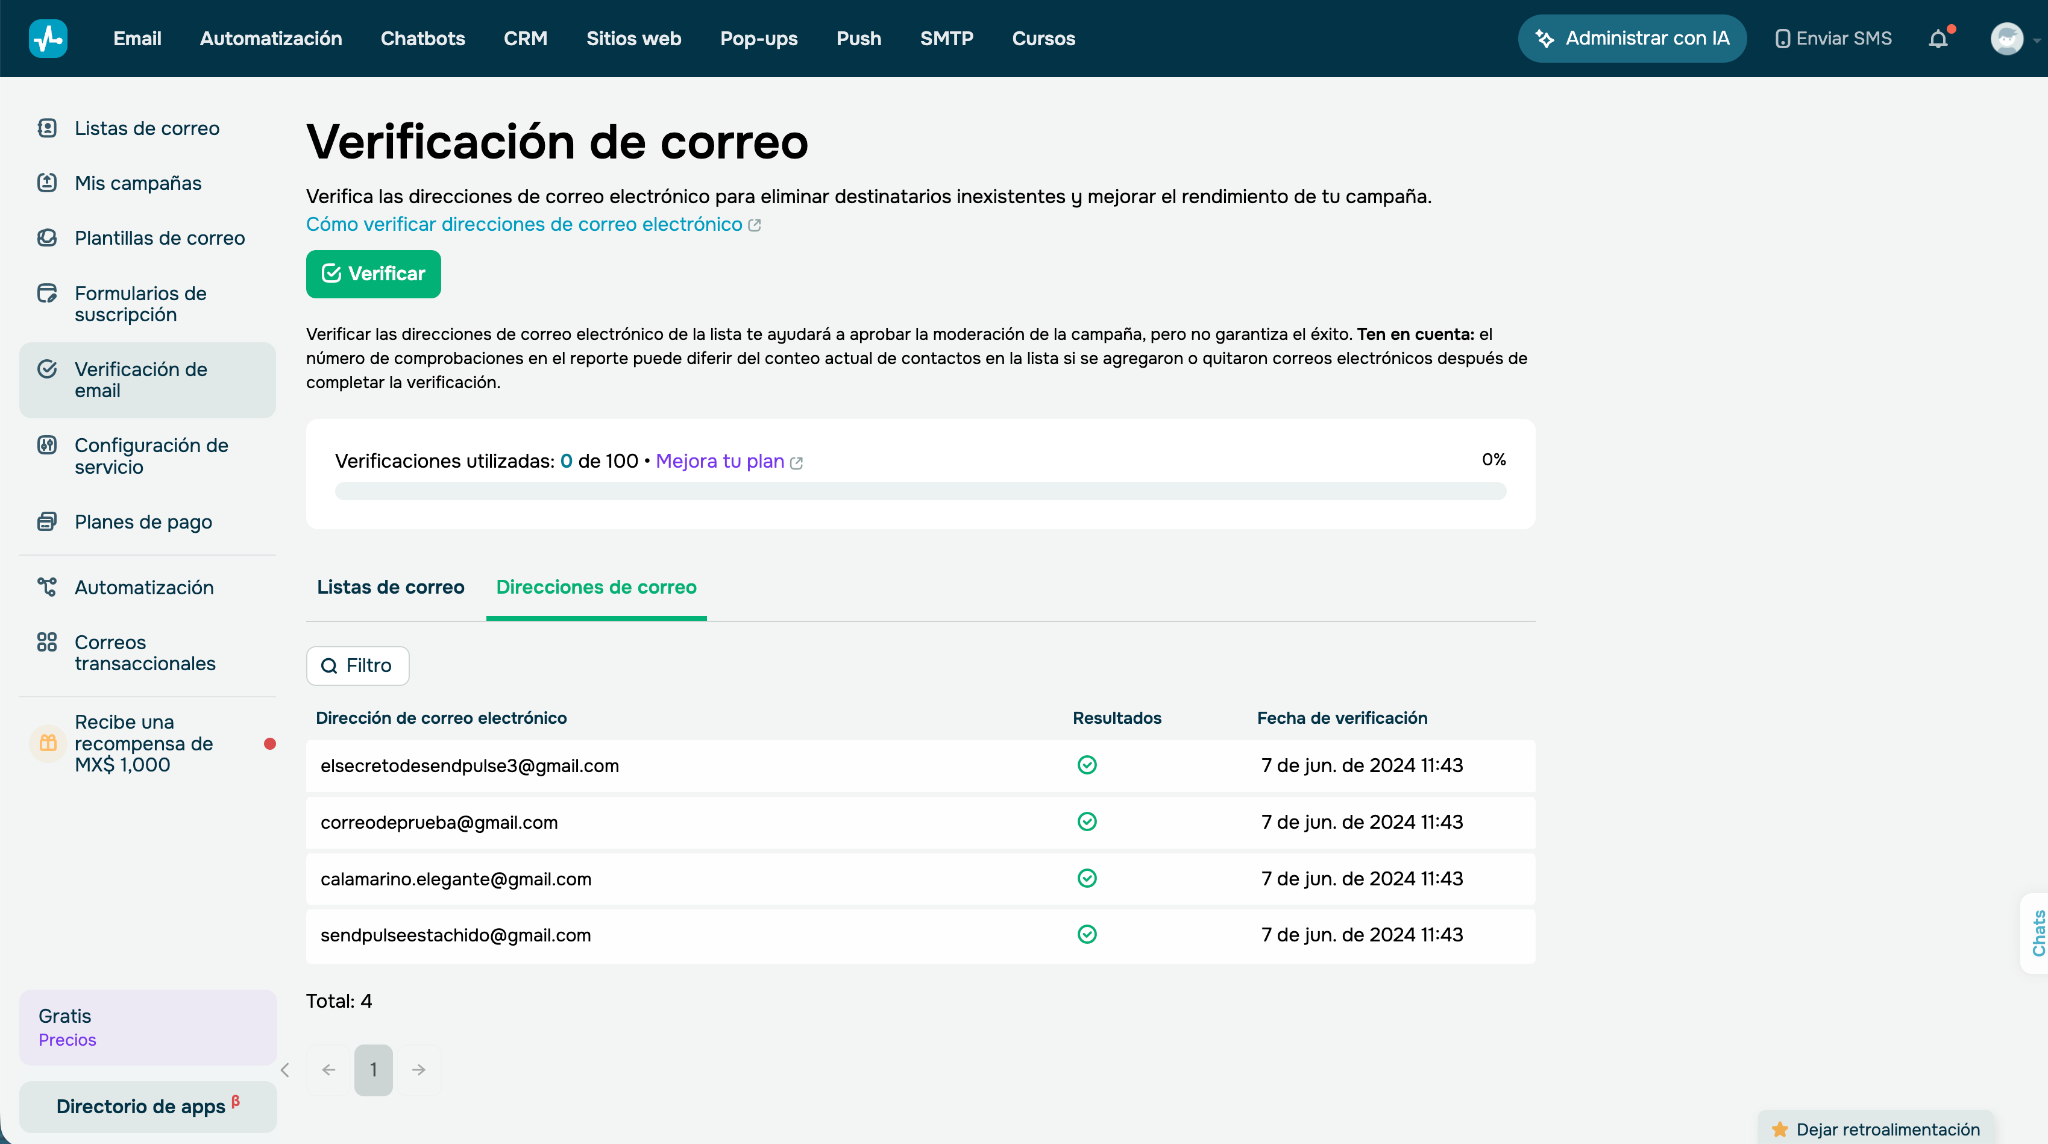Open the Sitios web top menu
The image size is (2048, 1144).
tap(634, 39)
